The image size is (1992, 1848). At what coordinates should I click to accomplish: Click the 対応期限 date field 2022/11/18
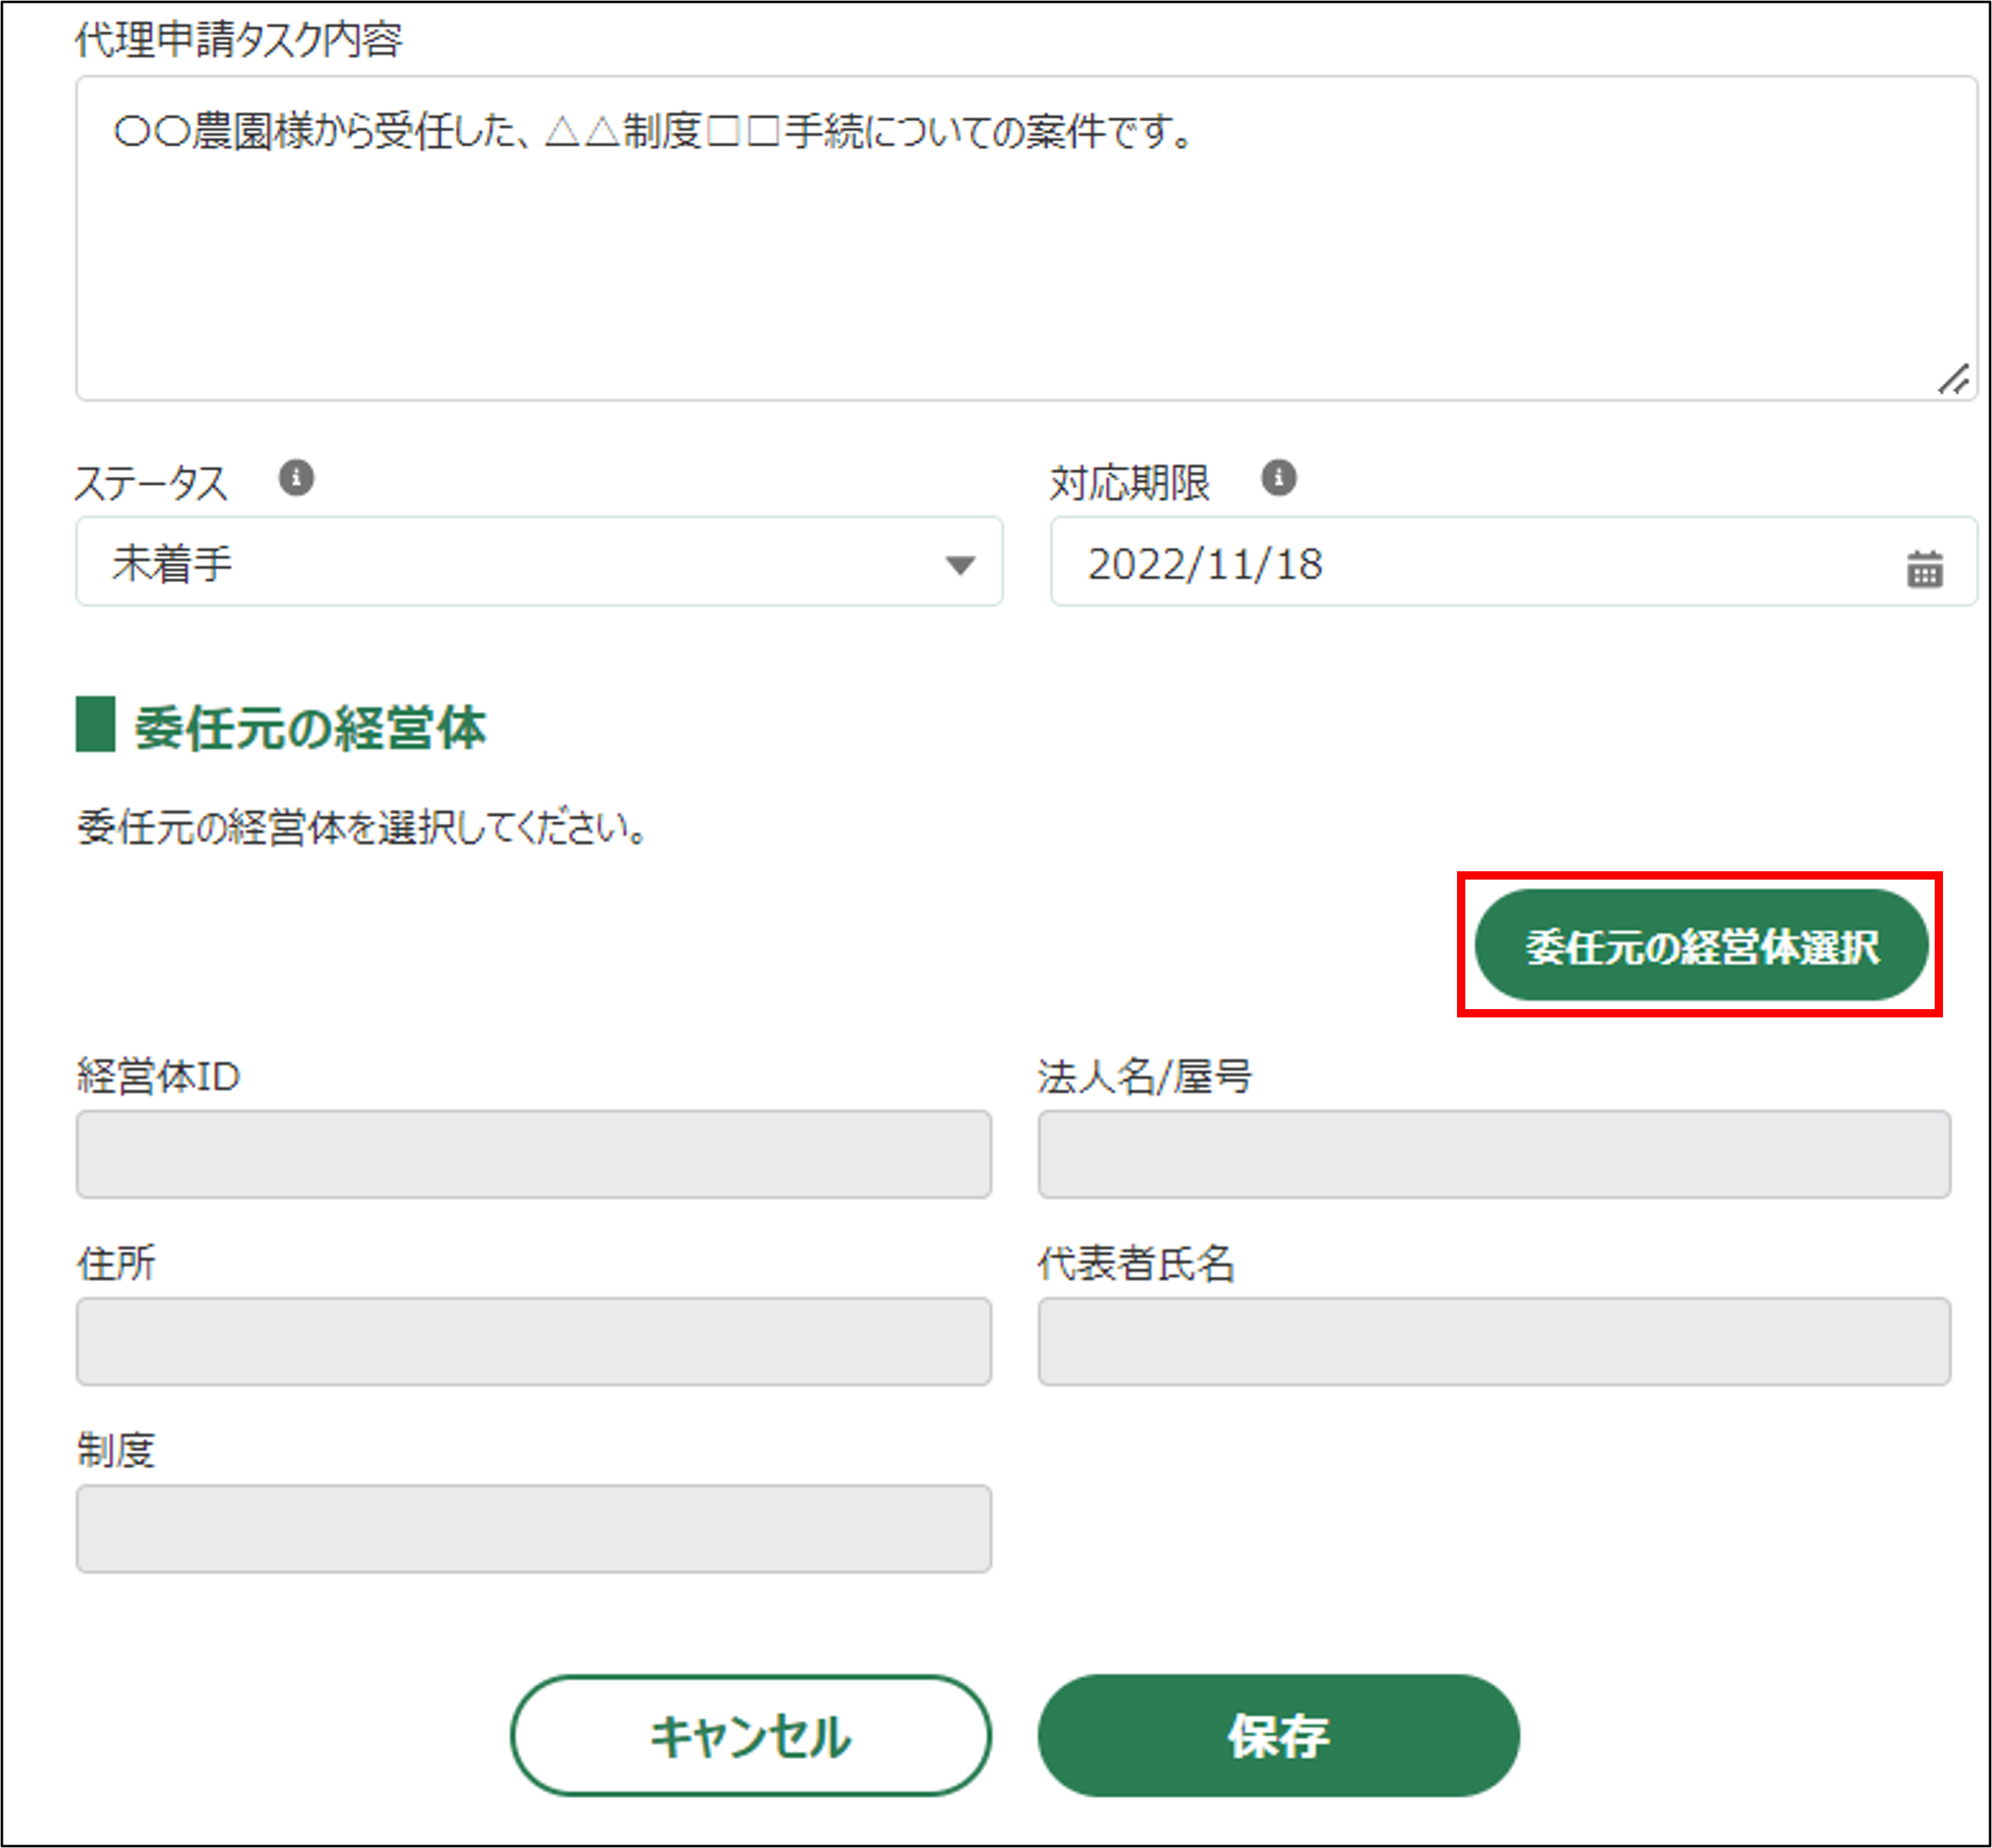pyautogui.click(x=1450, y=562)
